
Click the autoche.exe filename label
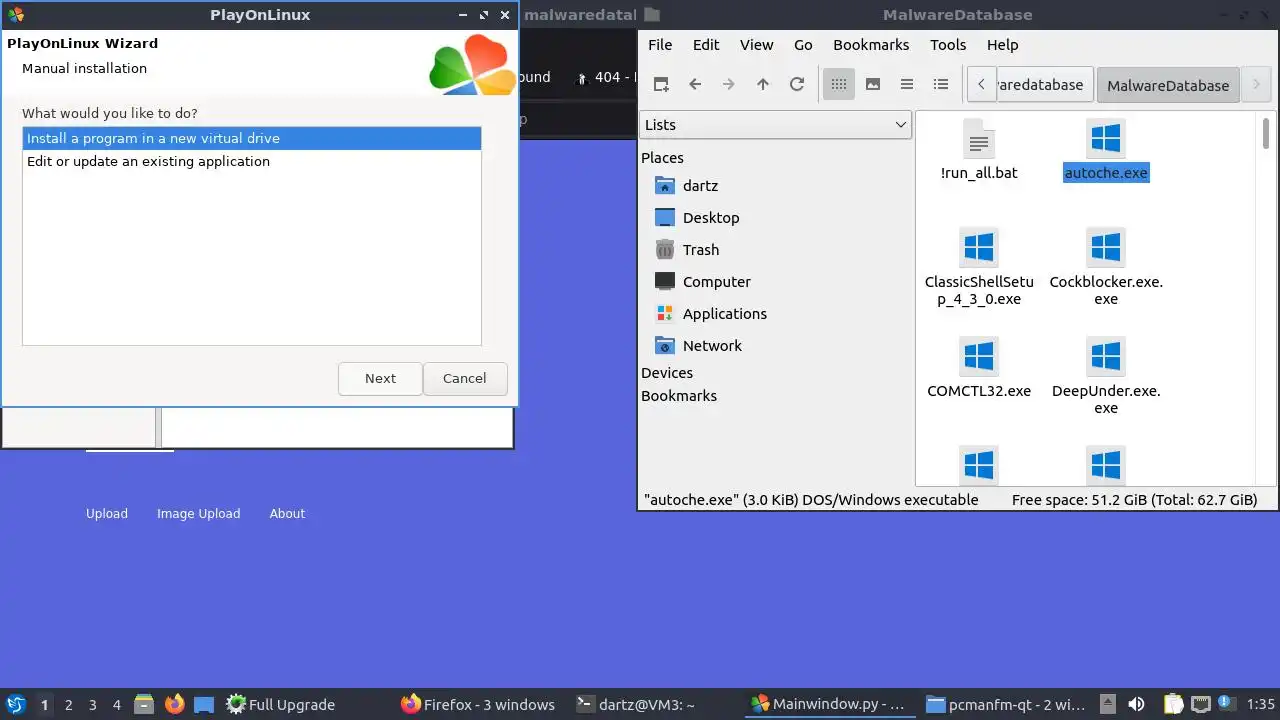(x=1106, y=173)
